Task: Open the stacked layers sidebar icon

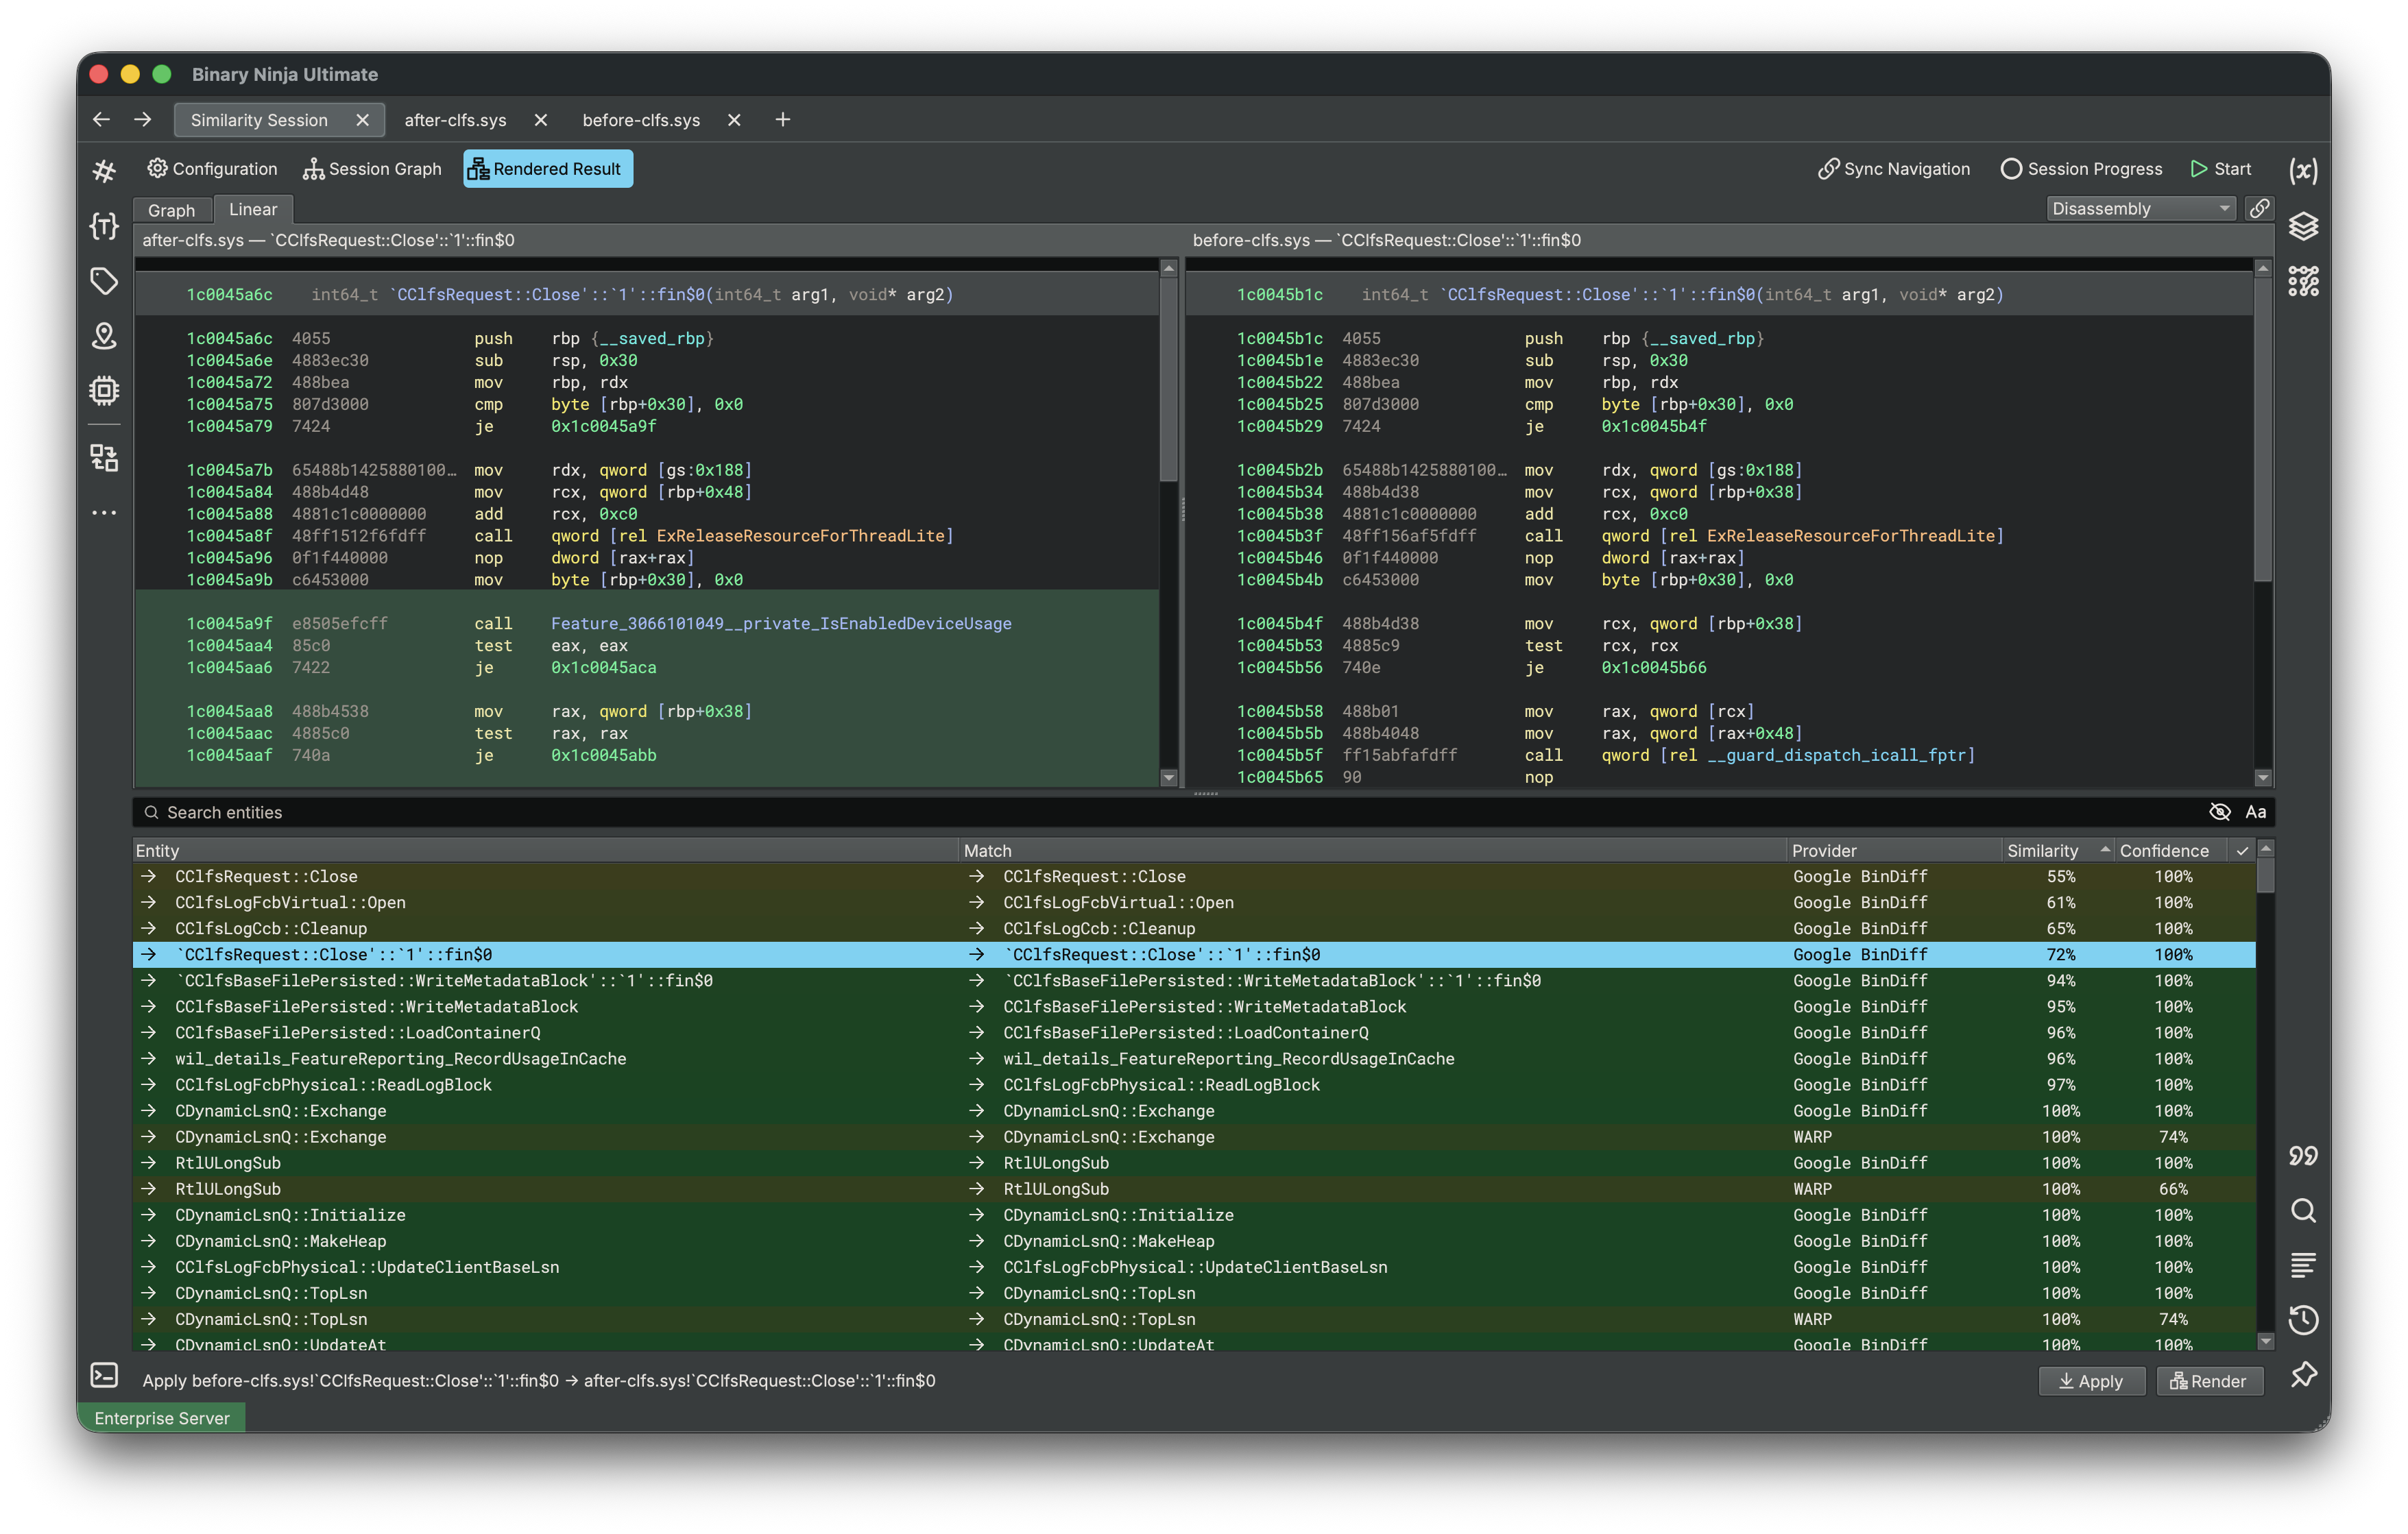Action: tap(2303, 226)
